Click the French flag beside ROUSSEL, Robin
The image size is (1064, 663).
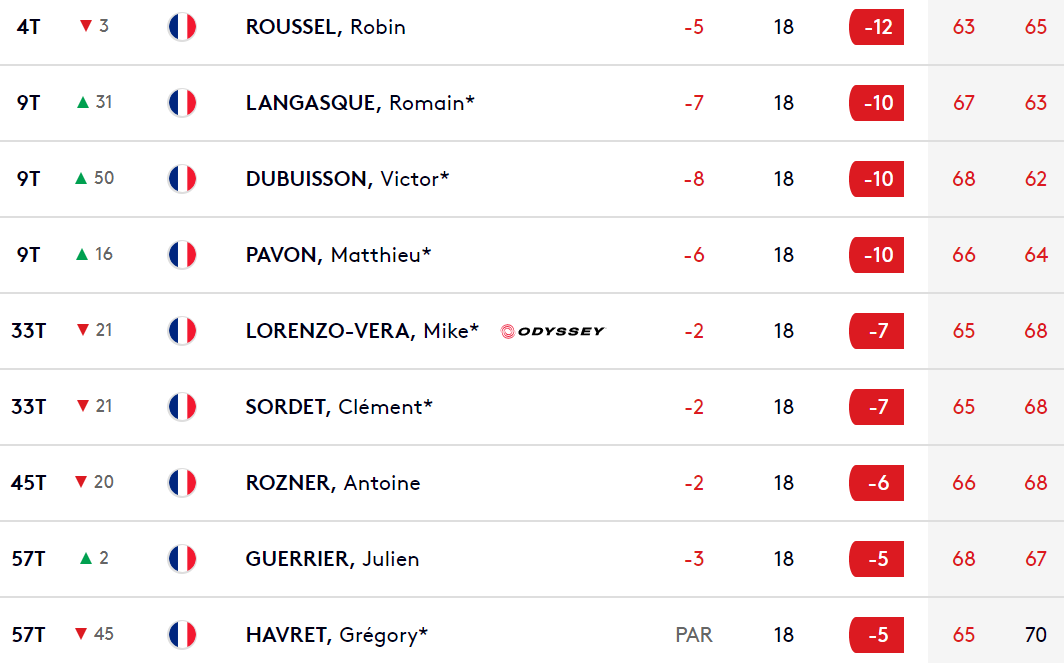pos(182,27)
